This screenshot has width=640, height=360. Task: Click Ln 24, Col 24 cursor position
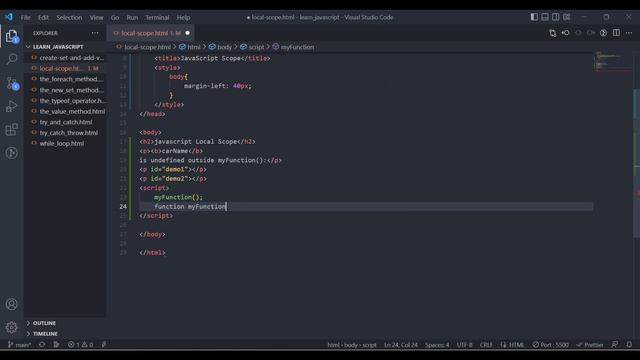(x=400, y=345)
